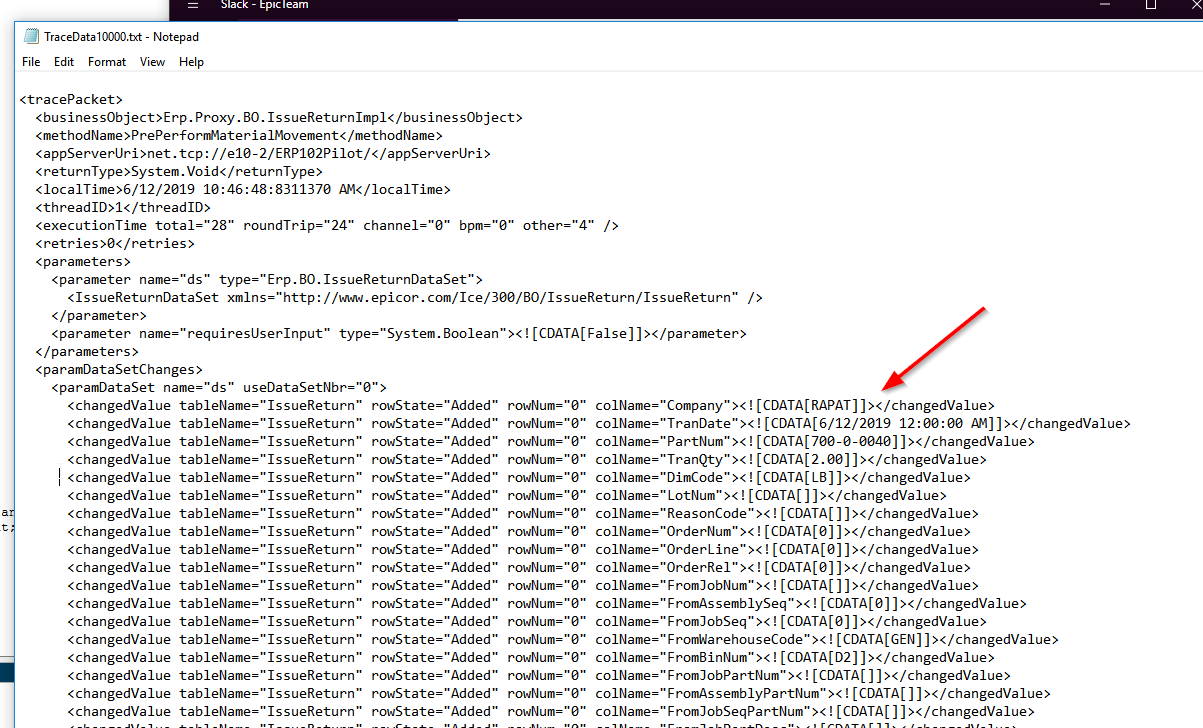This screenshot has height=728, width=1203.
Task: Click the appServerUri net.tcp://e10-2/ERP102Pilot line
Action: coord(263,154)
